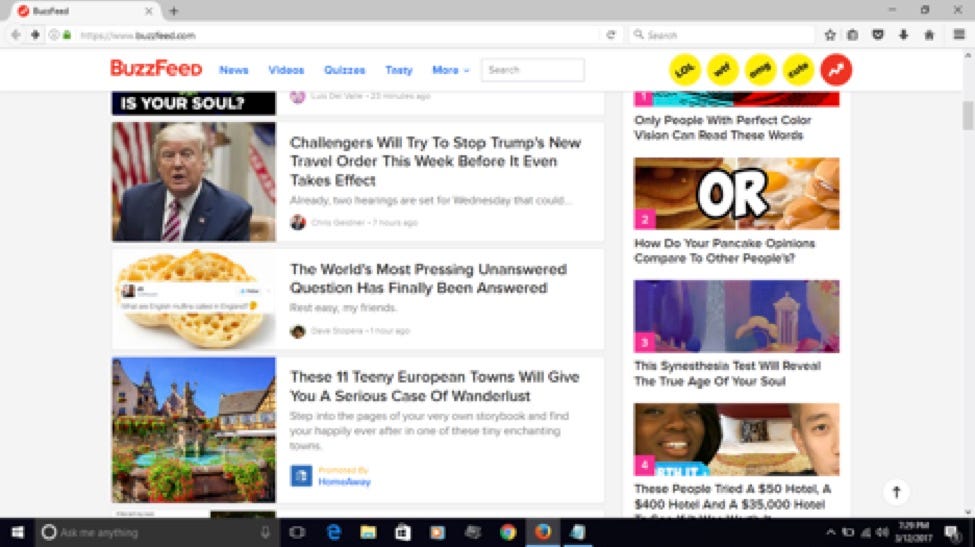Open the hotel video thumbnail
Viewport: 975px width, 547px height.
736,439
